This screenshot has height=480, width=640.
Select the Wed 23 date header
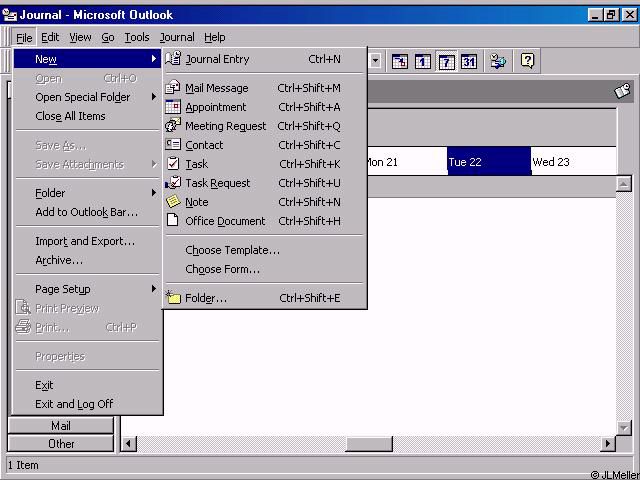574,162
